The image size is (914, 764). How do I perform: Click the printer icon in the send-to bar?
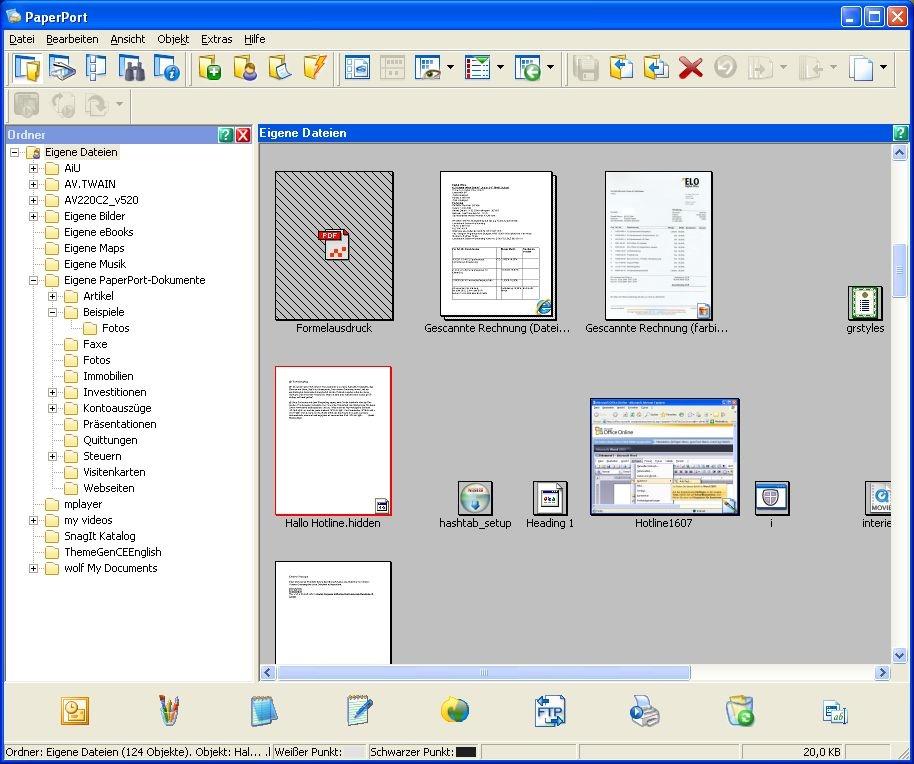(x=644, y=711)
